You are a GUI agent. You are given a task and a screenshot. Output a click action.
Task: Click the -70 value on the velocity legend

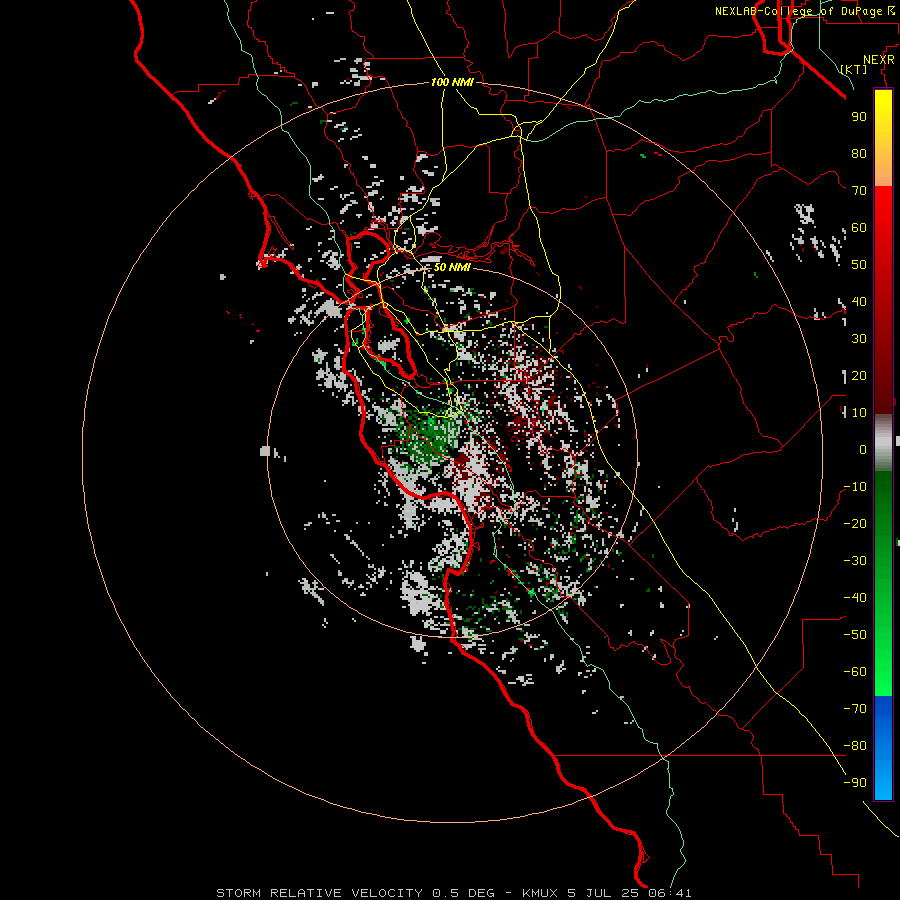pos(855,709)
